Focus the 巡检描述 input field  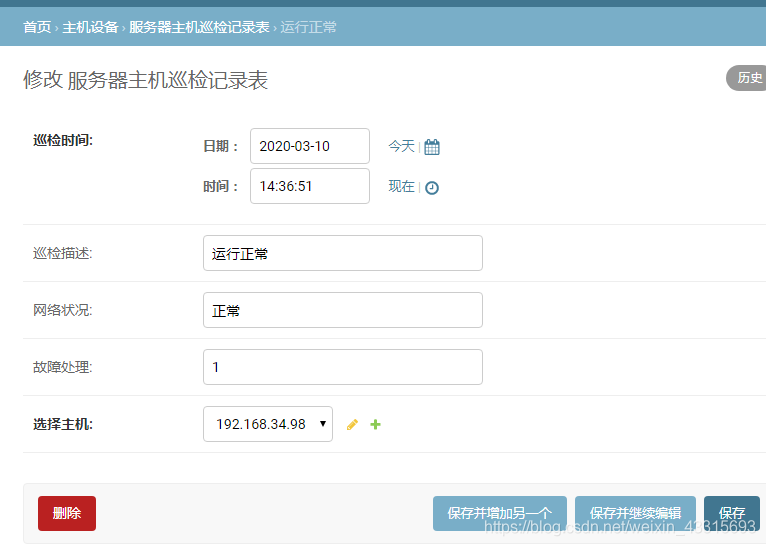click(343, 253)
